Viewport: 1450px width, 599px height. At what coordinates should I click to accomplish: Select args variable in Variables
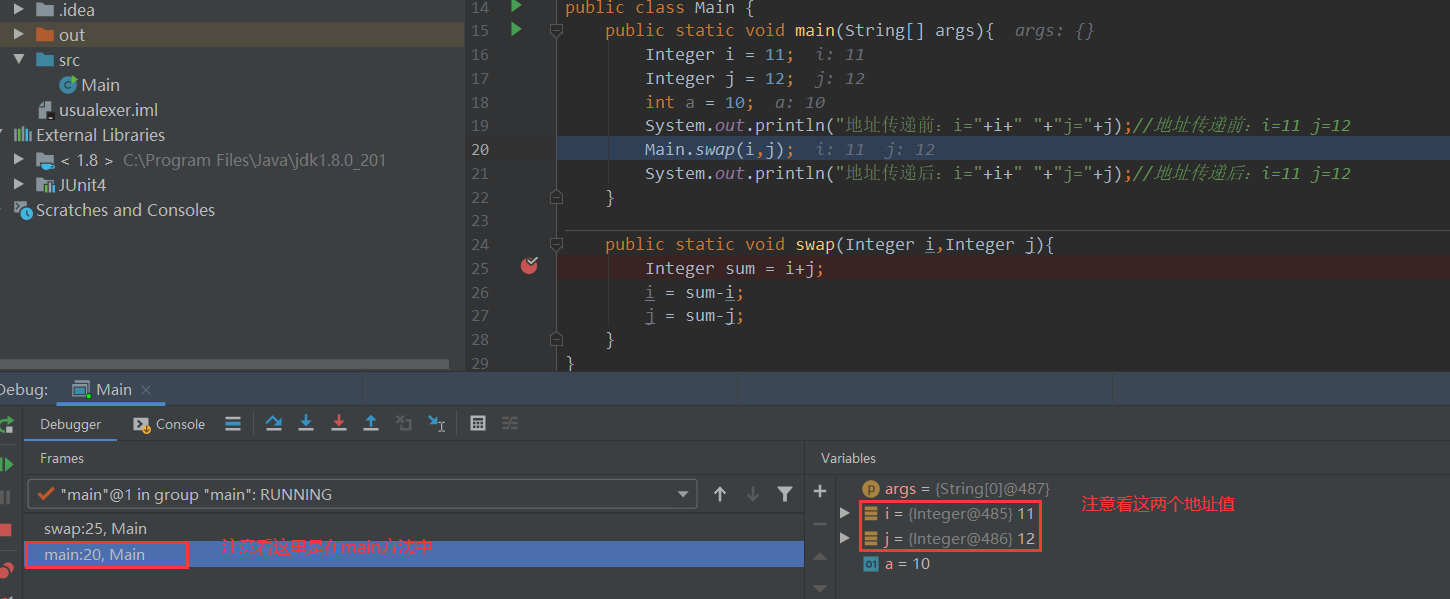pos(955,489)
